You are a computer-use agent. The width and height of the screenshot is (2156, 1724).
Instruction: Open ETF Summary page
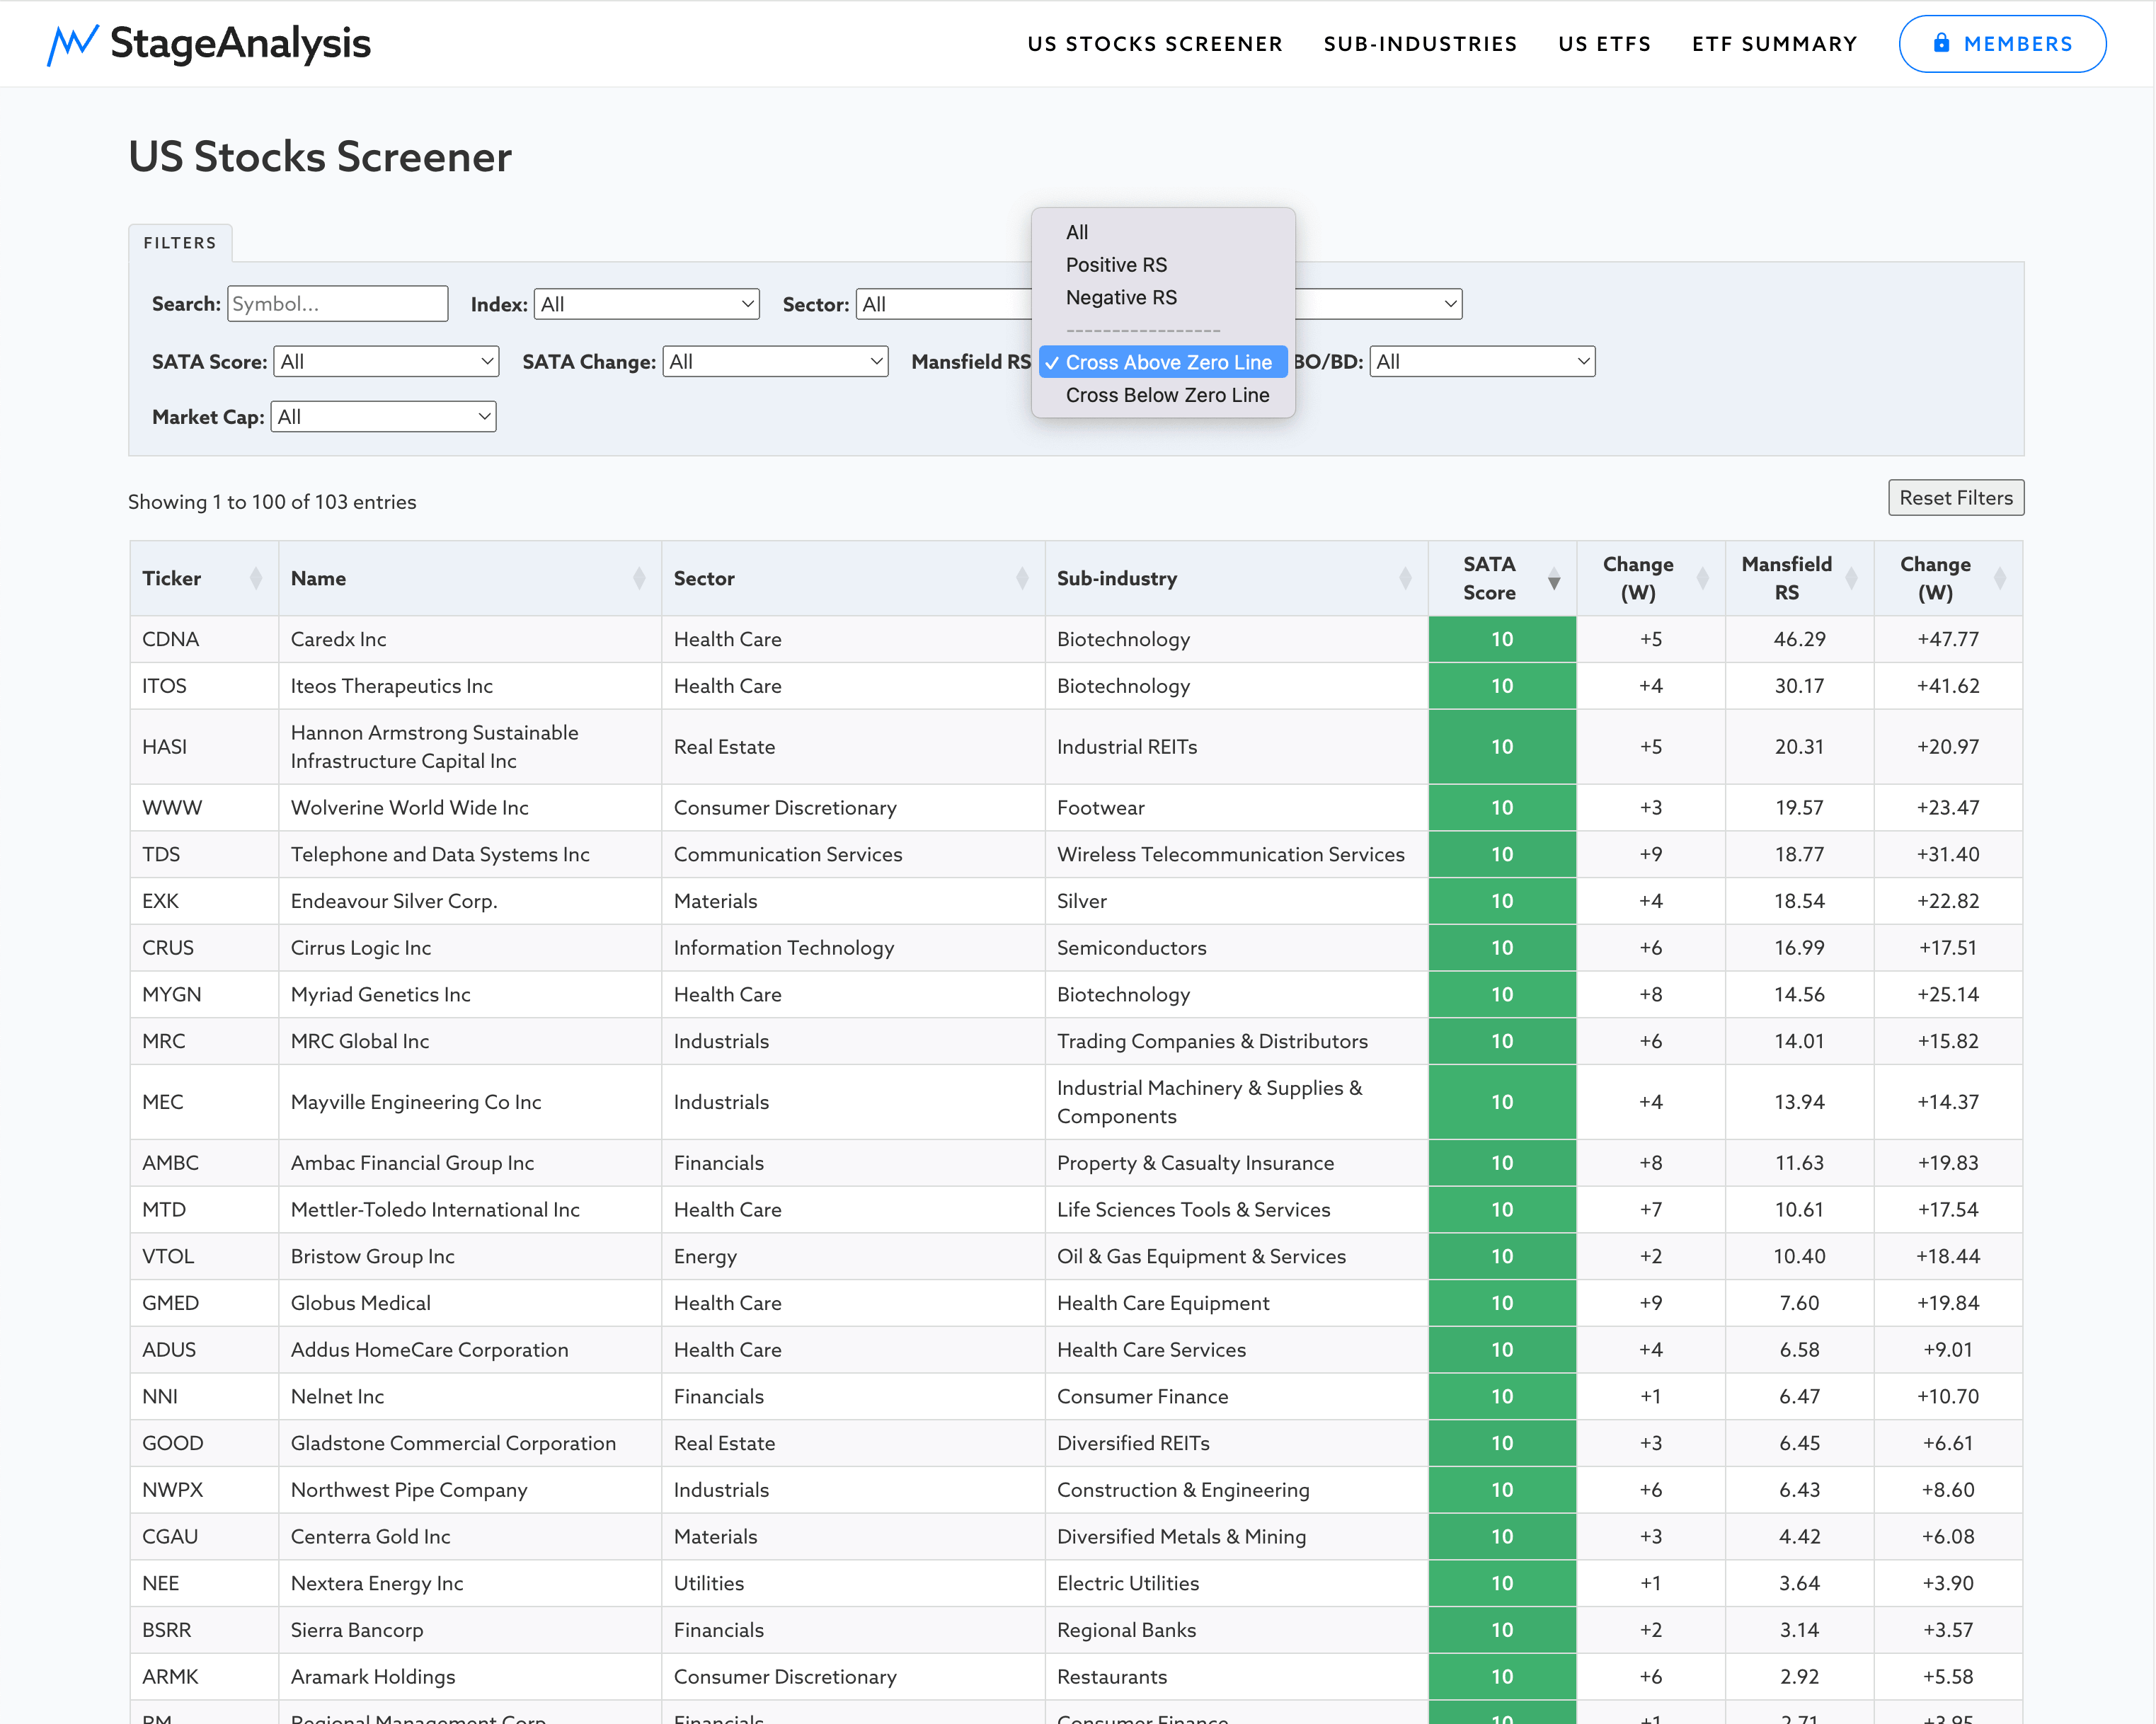click(x=1774, y=44)
